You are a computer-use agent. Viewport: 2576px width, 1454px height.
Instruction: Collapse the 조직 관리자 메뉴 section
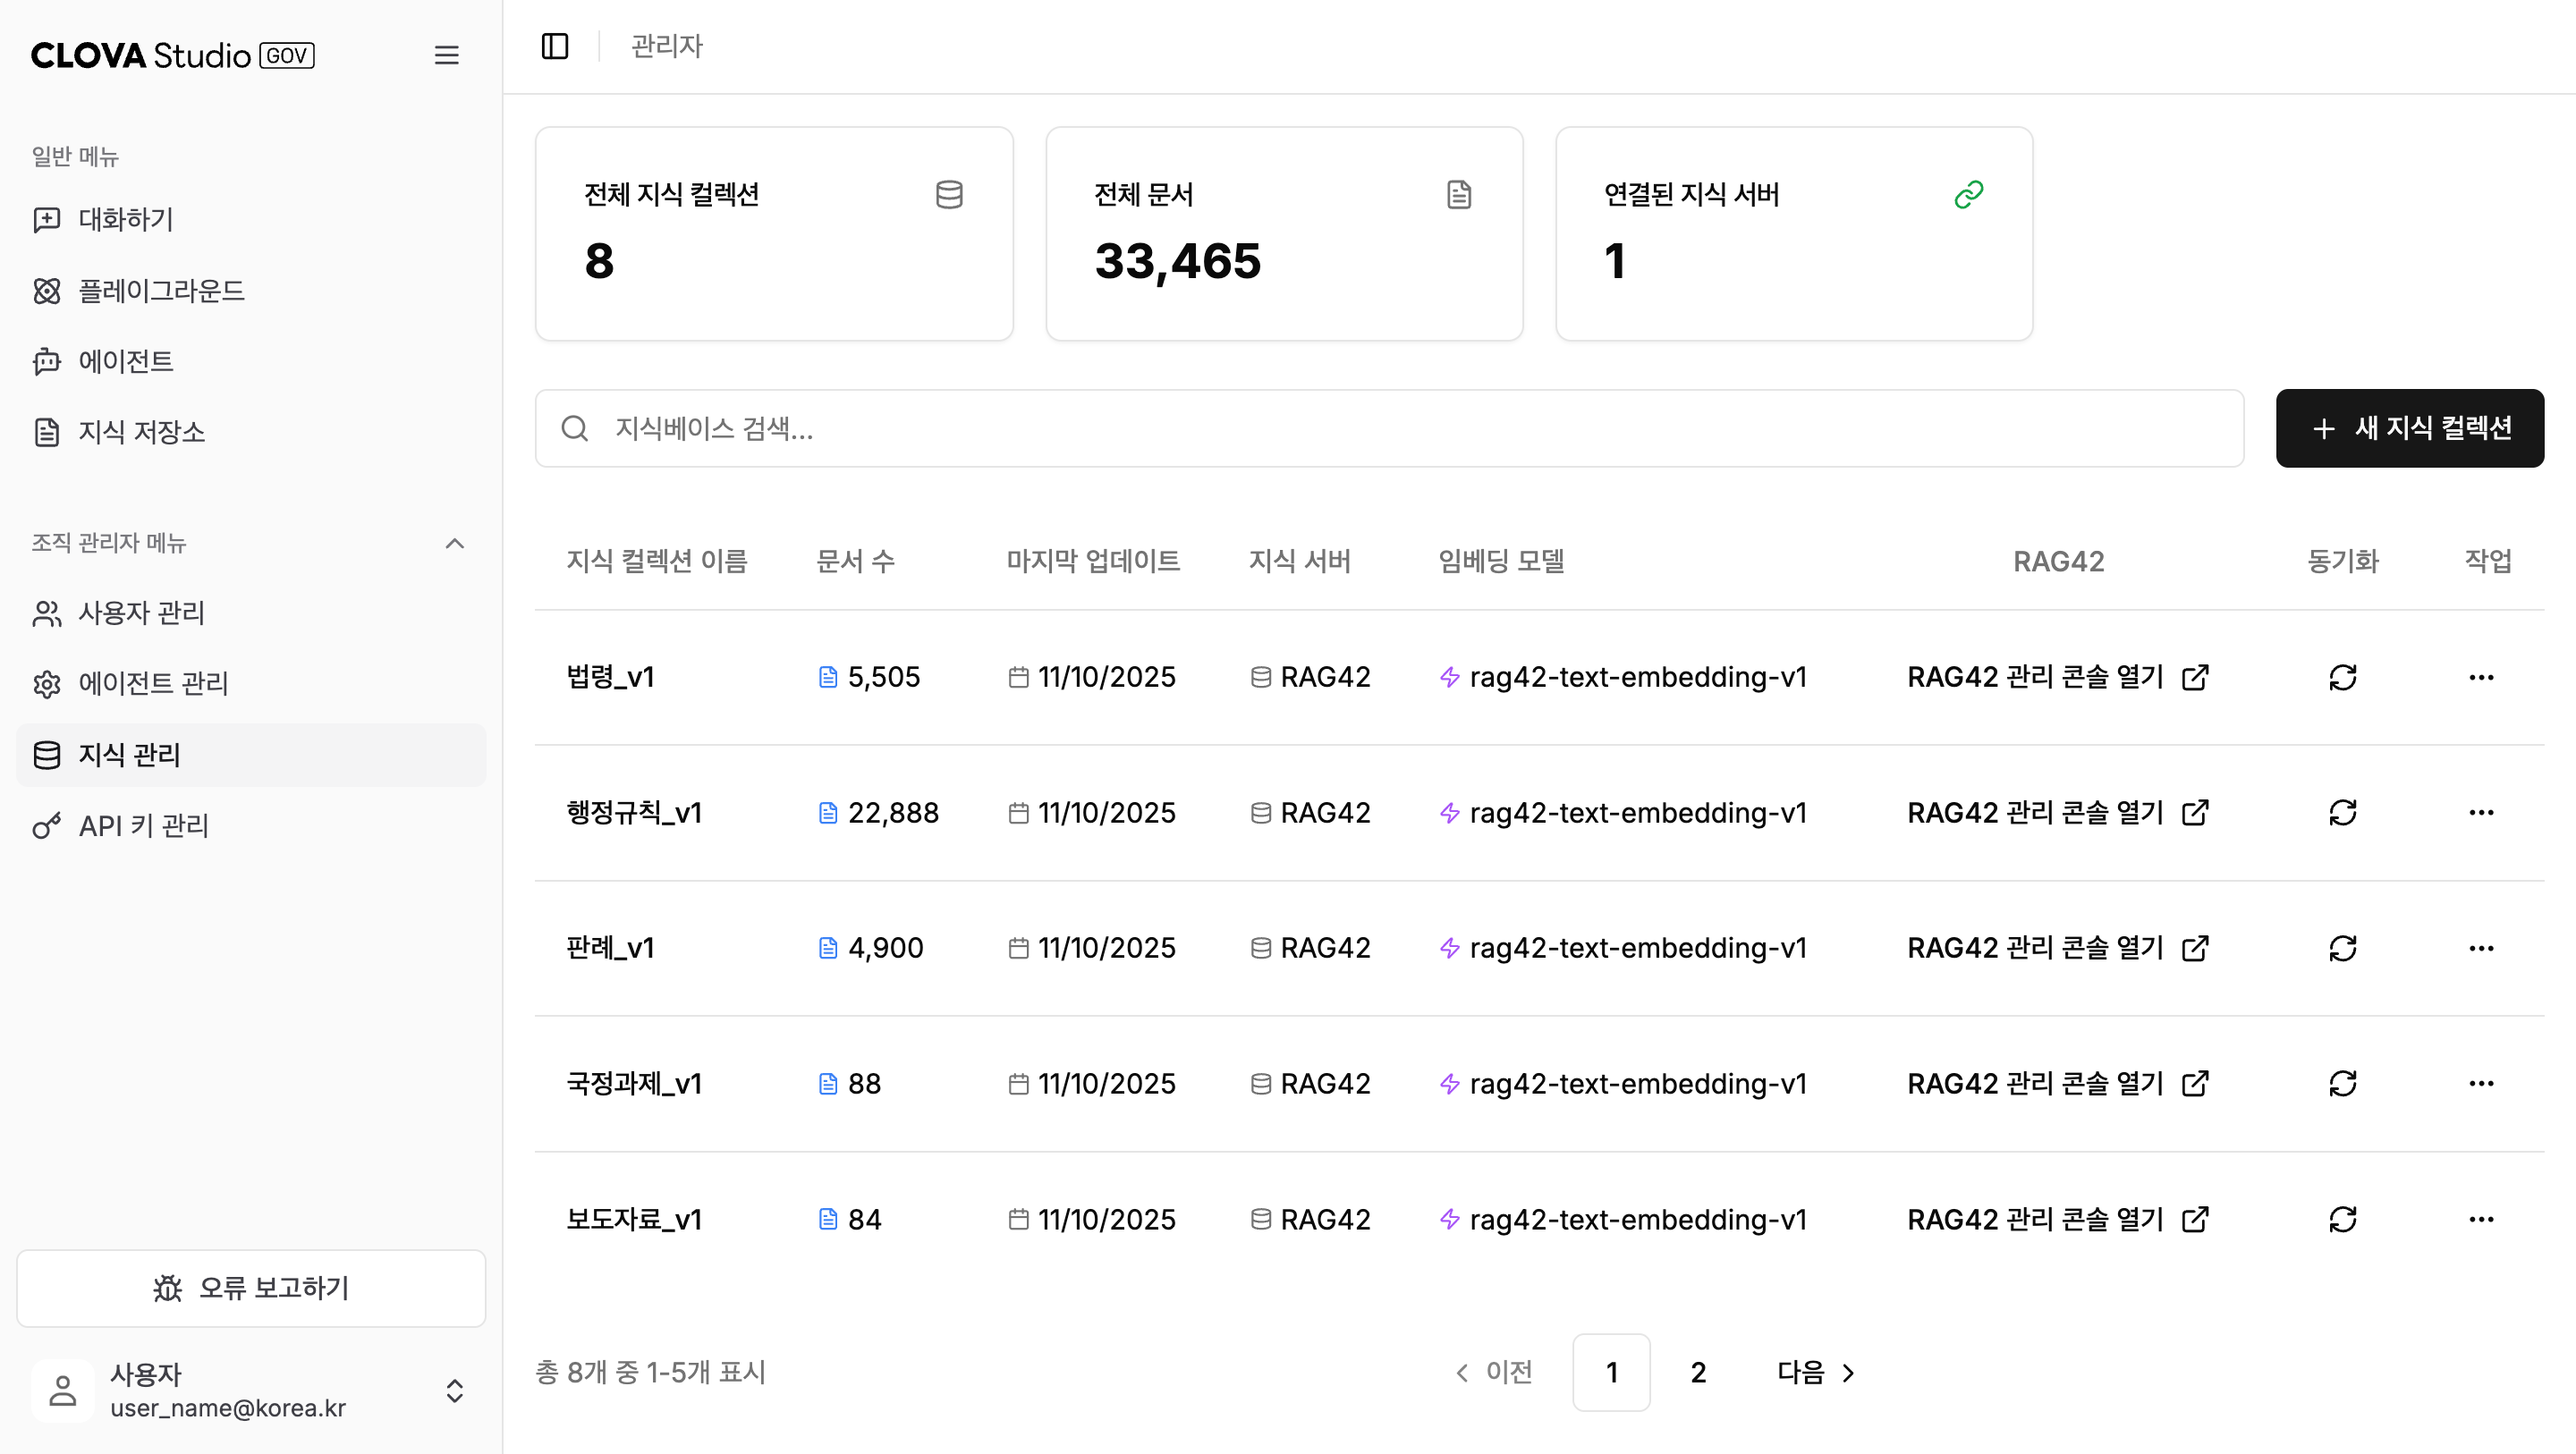455,543
